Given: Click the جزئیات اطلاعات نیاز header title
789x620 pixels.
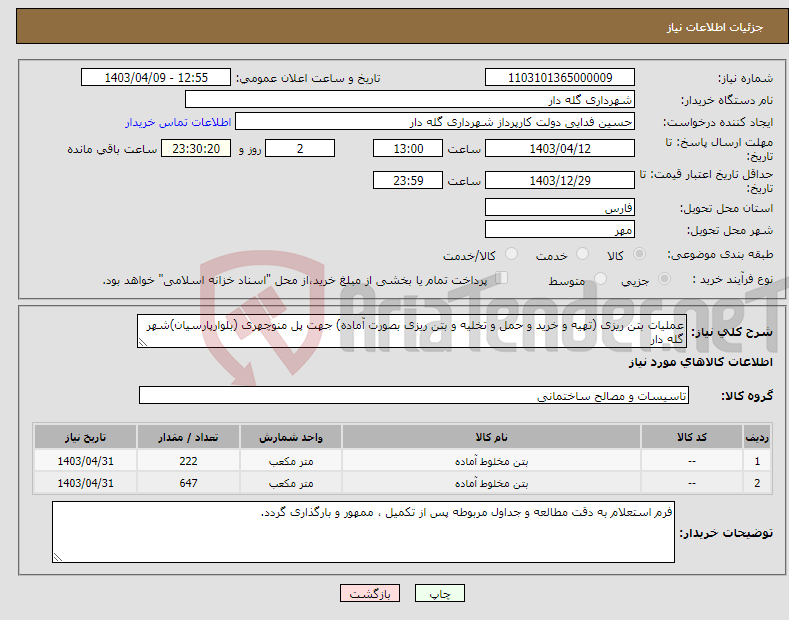Looking at the screenshot, I should point(715,27).
